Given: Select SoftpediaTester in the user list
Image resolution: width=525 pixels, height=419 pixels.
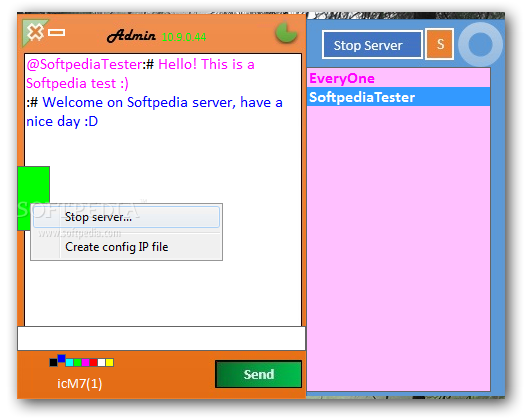Looking at the screenshot, I should tap(398, 97).
